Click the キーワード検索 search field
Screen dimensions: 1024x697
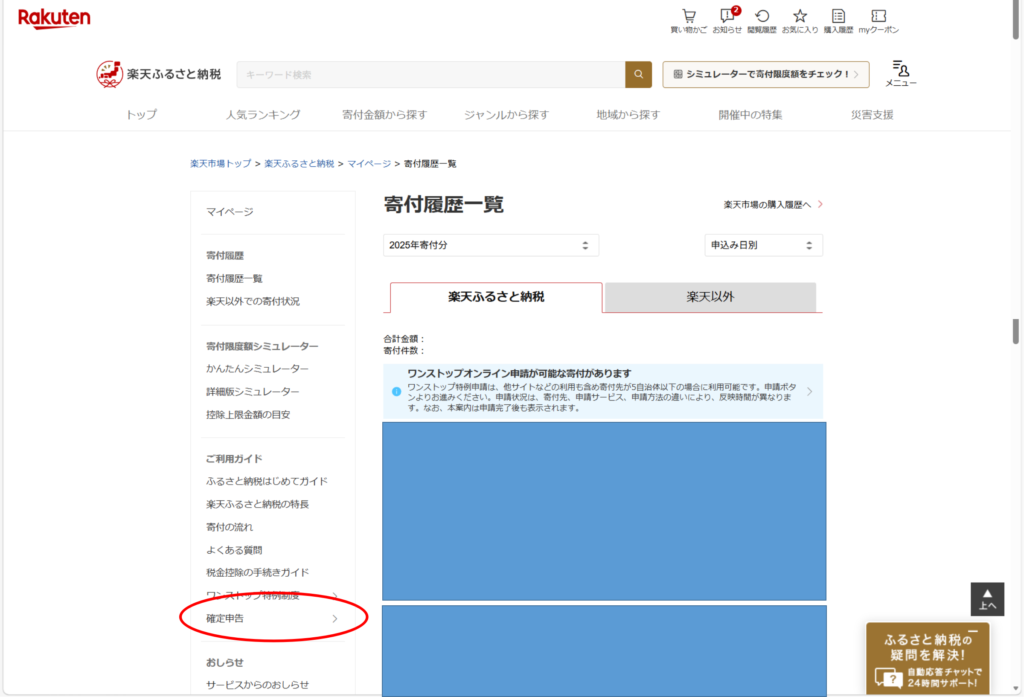[430, 74]
